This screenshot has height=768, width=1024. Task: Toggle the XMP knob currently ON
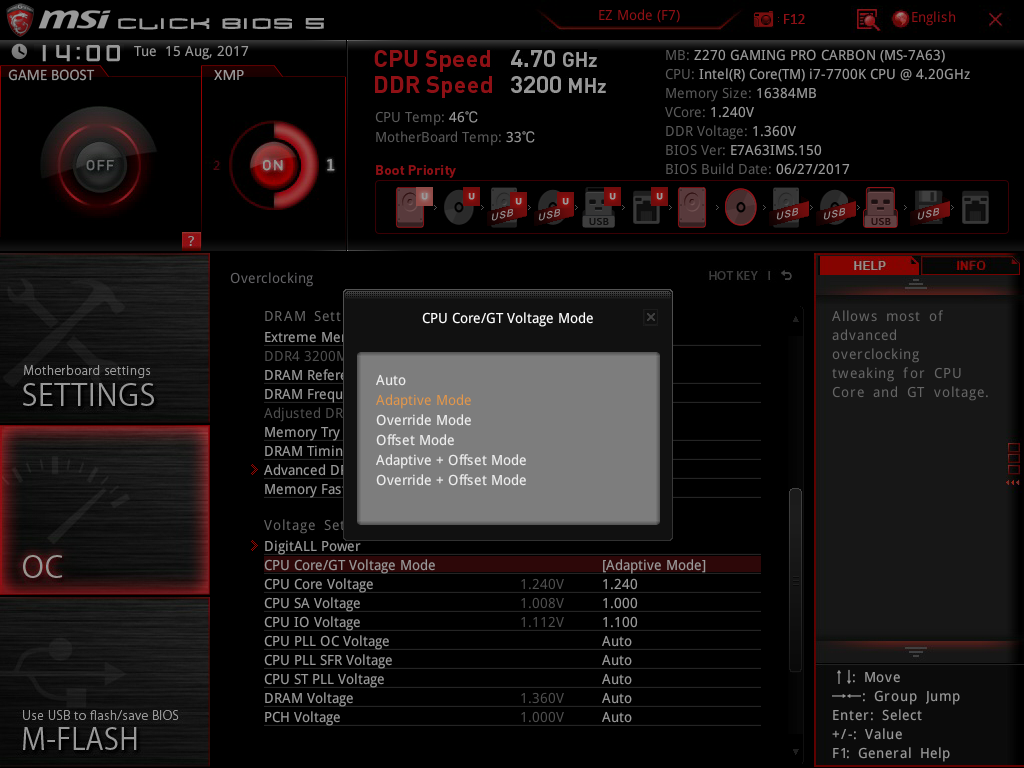tap(273, 165)
